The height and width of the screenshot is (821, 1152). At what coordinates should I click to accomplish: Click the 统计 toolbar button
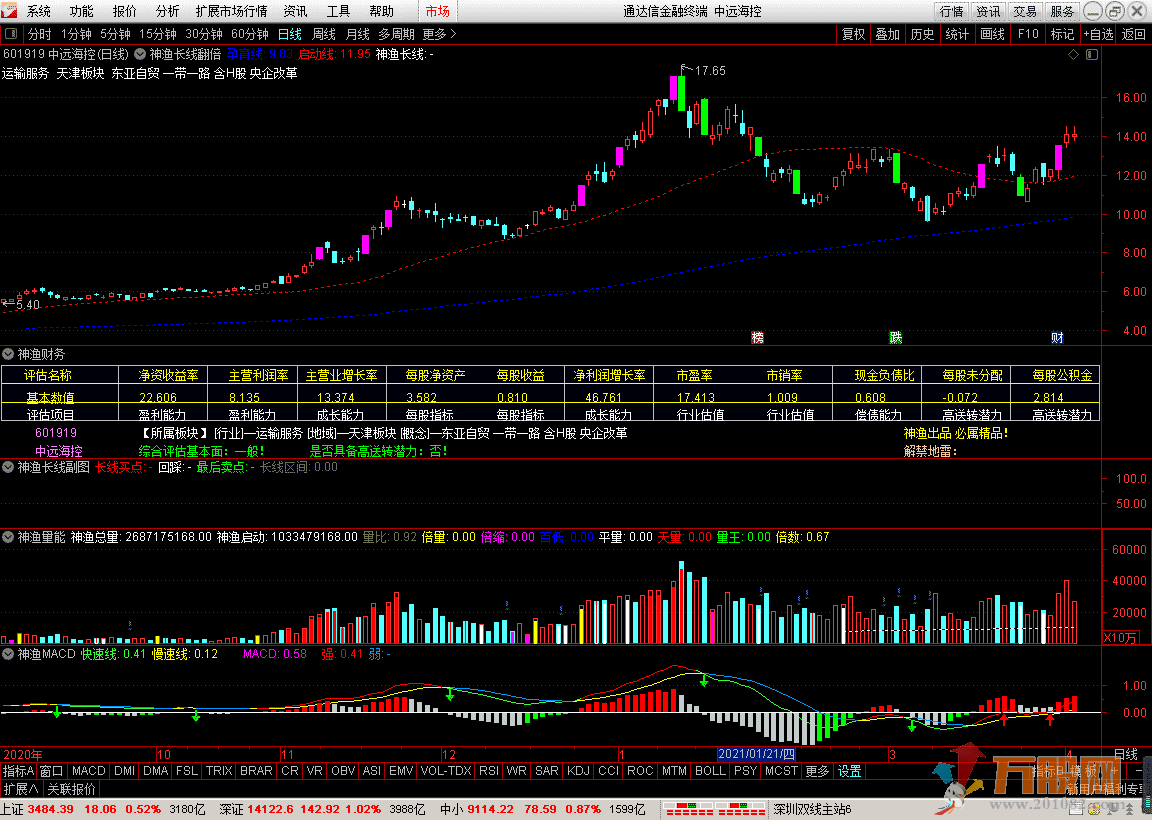click(x=957, y=34)
